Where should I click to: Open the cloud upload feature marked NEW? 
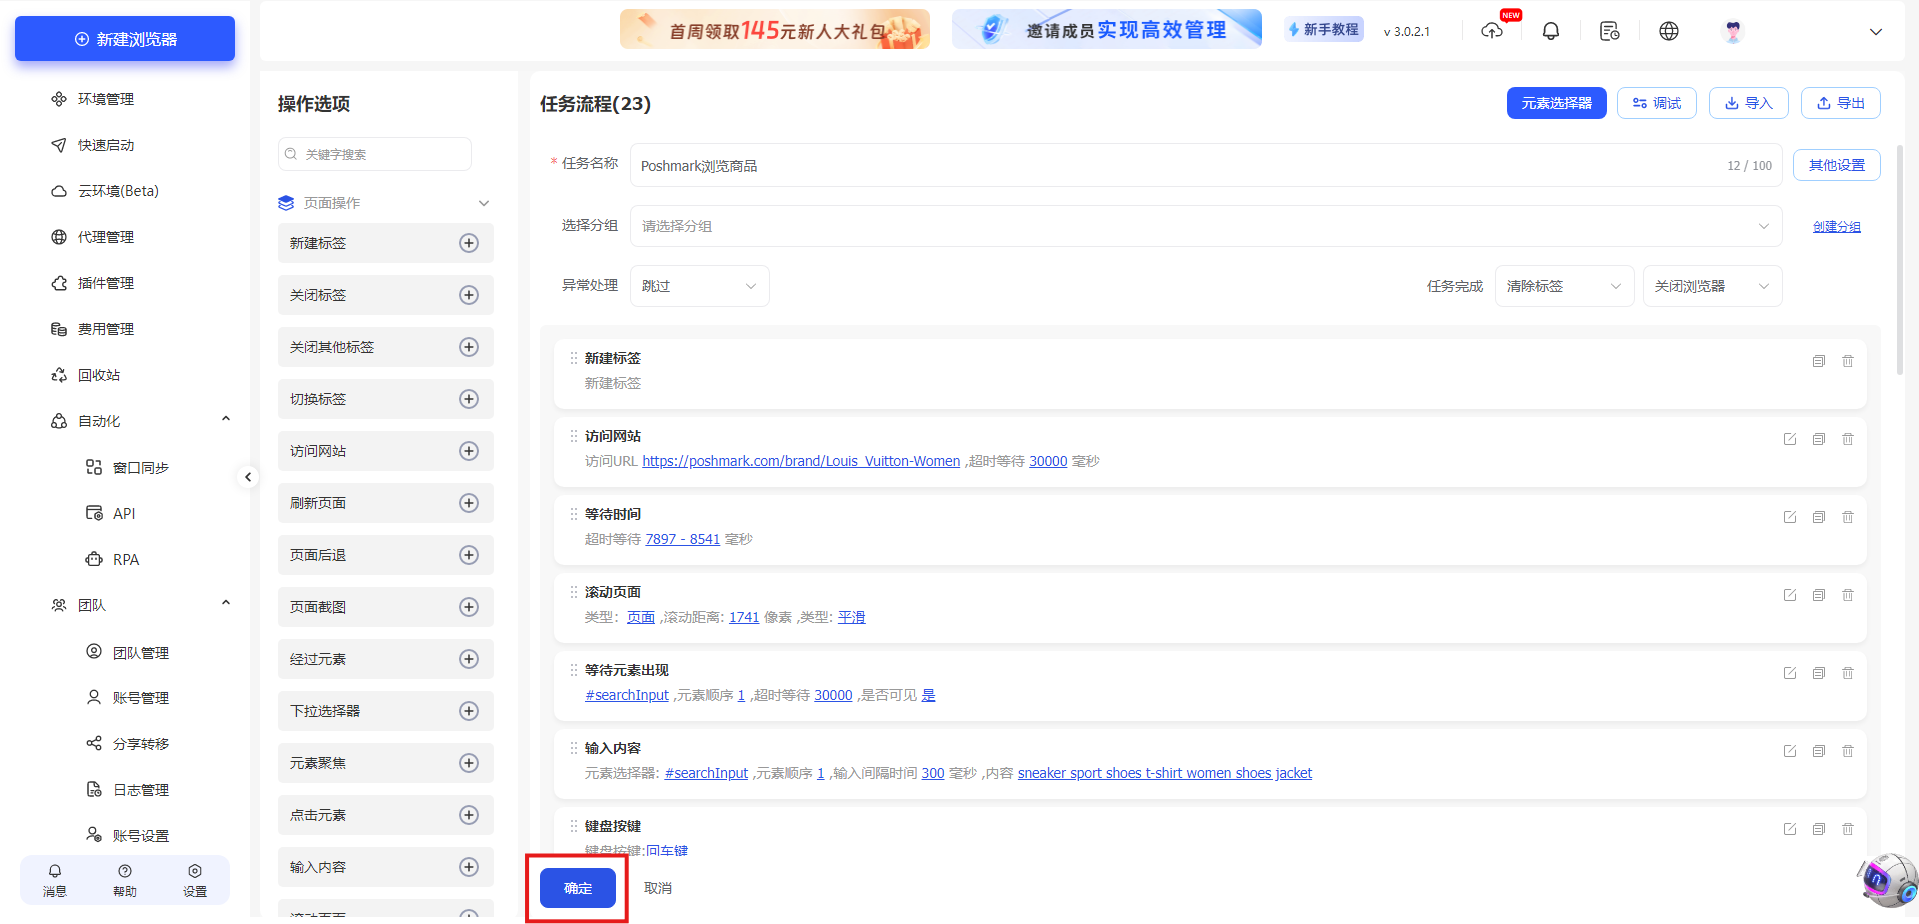1492,31
